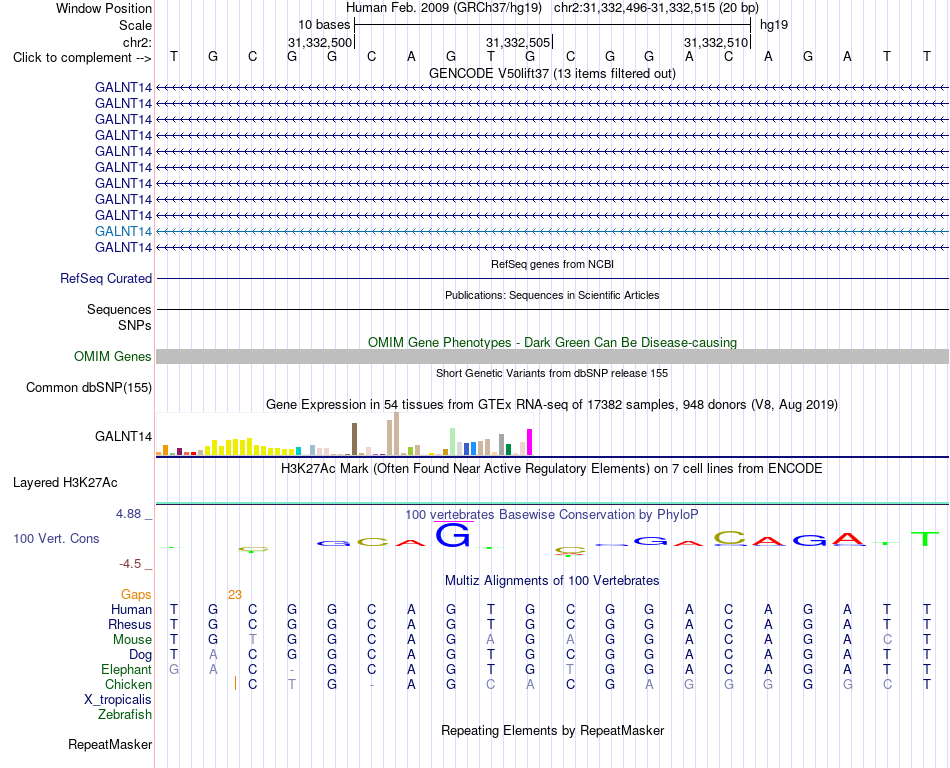Click the GALNT14 label beside GTEx bar chart
The width and height of the screenshot is (950, 768).
point(123,436)
